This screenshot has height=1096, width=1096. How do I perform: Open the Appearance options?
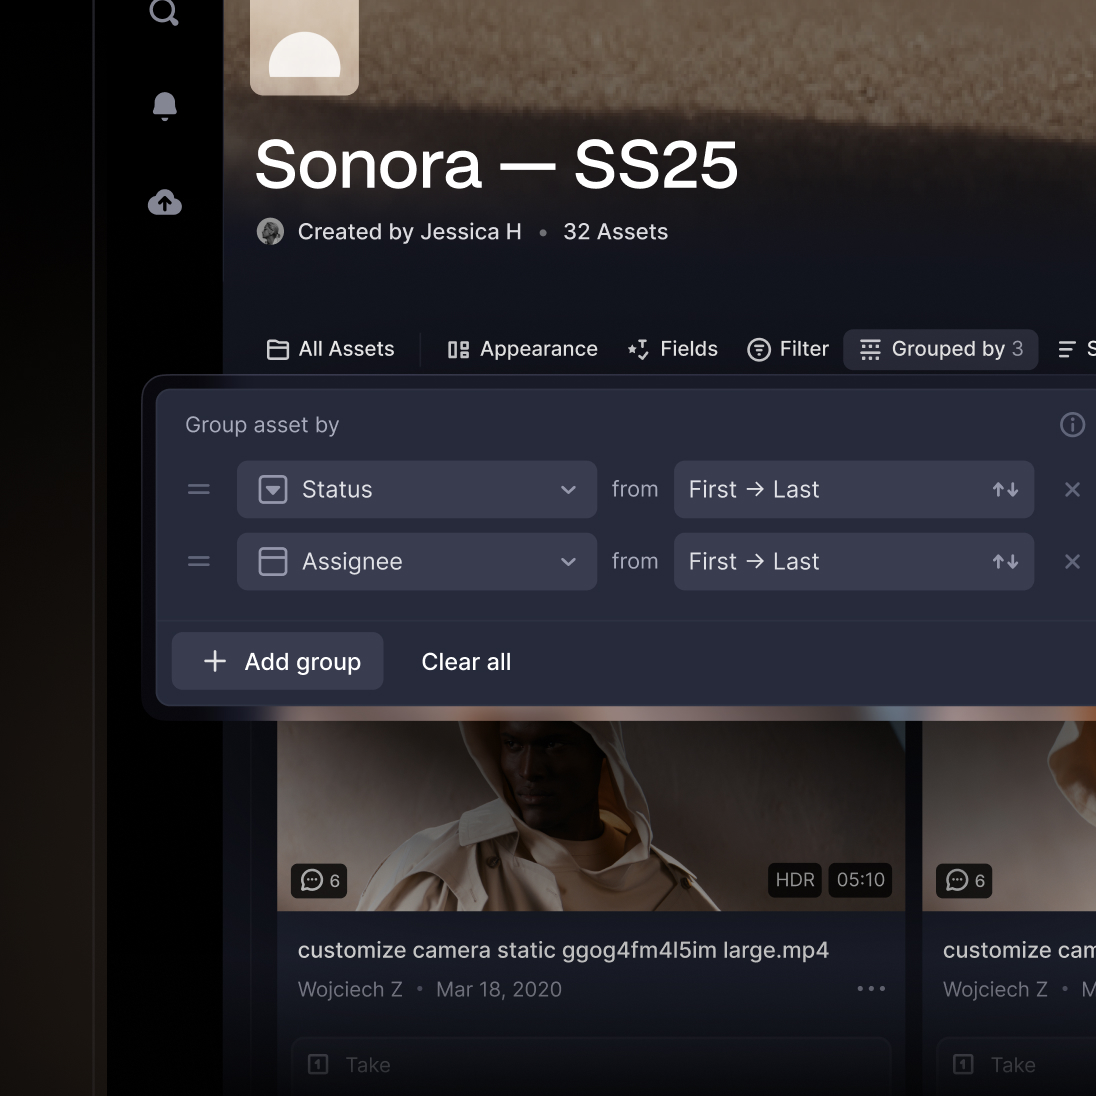(x=522, y=349)
